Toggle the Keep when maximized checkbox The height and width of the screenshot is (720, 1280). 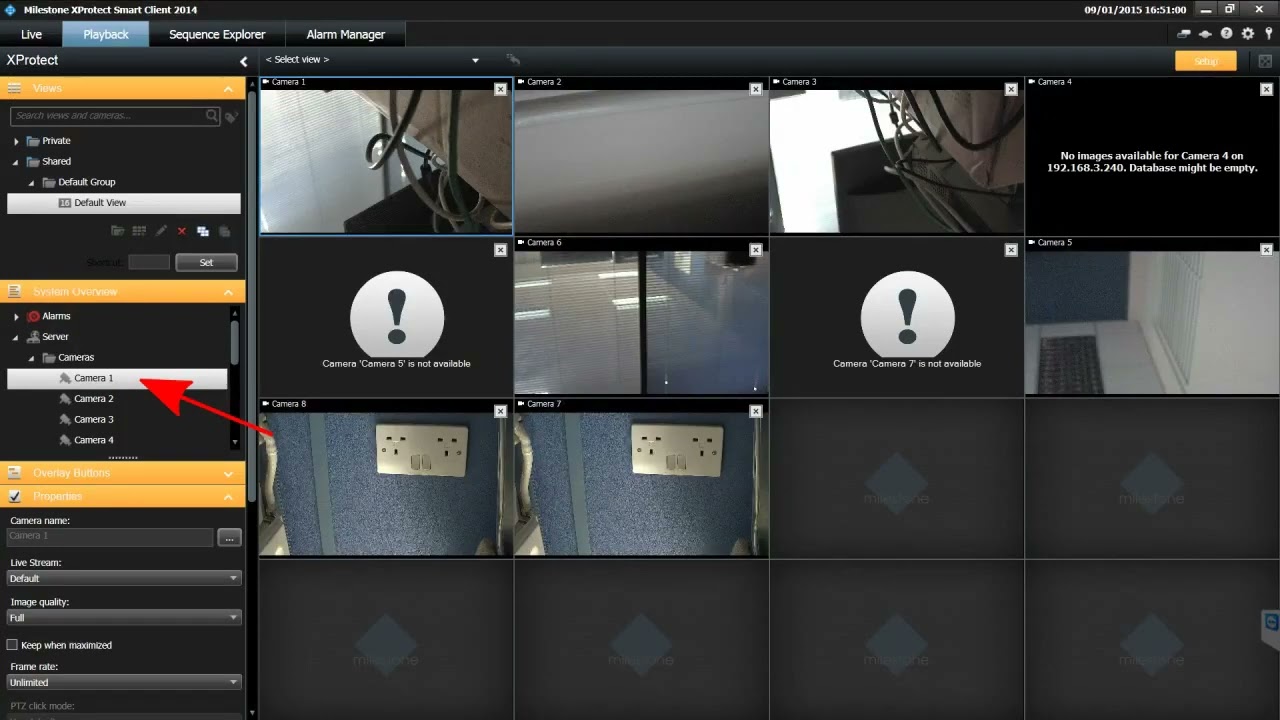[x=13, y=645]
